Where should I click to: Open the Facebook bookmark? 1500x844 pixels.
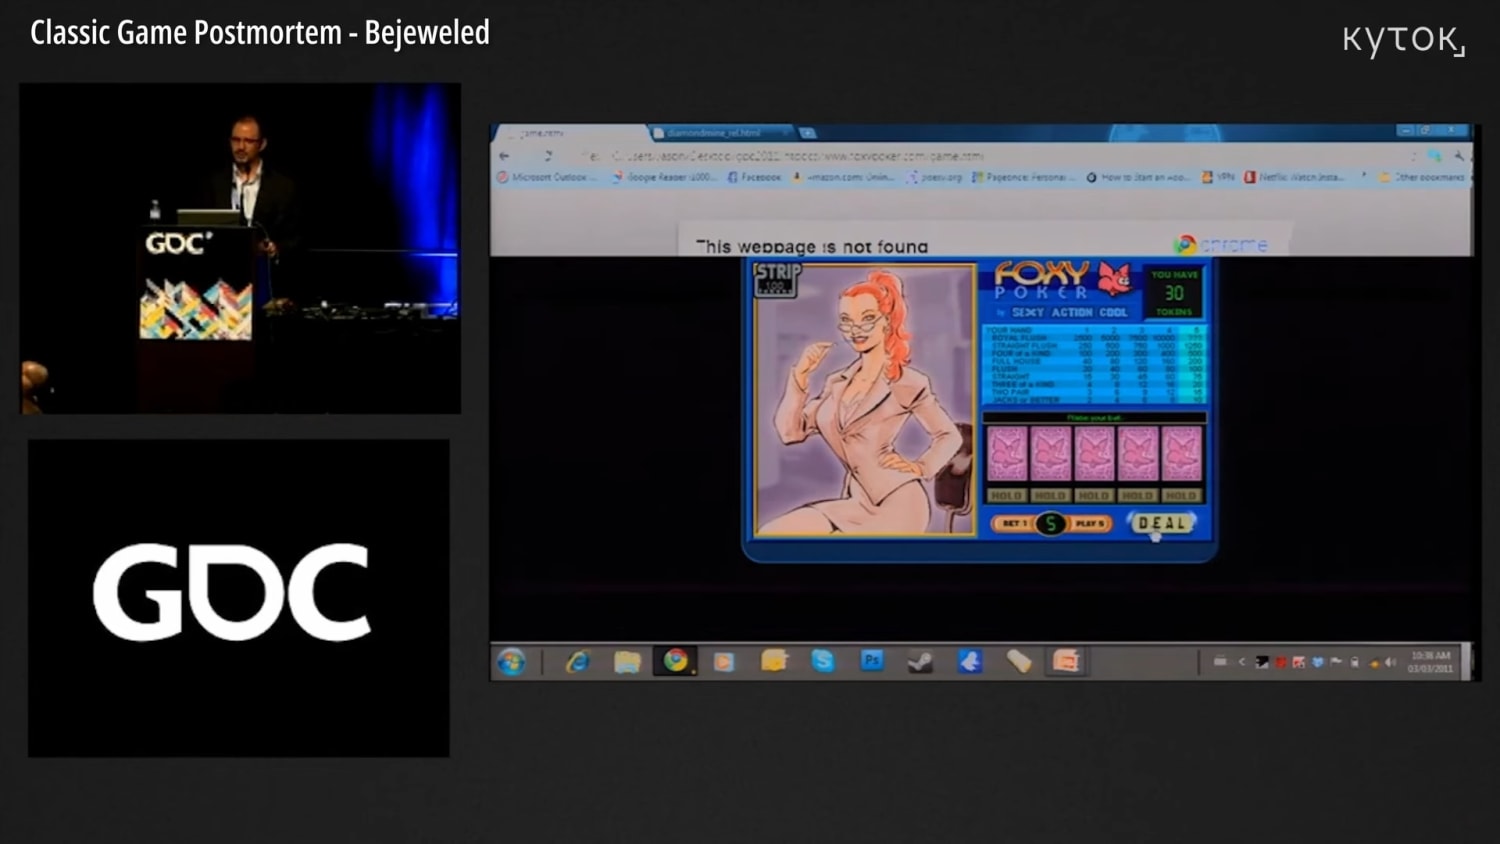click(754, 177)
